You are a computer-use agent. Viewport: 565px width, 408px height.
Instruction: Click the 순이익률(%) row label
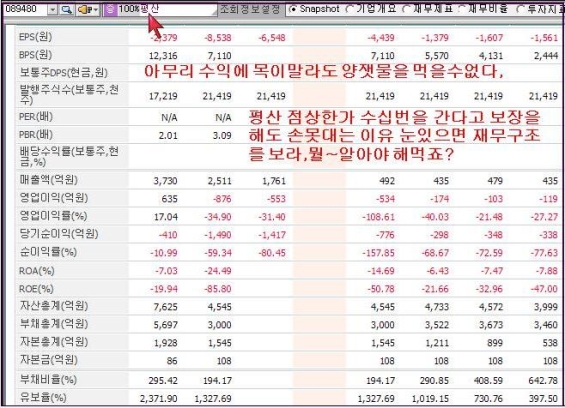tap(48, 252)
